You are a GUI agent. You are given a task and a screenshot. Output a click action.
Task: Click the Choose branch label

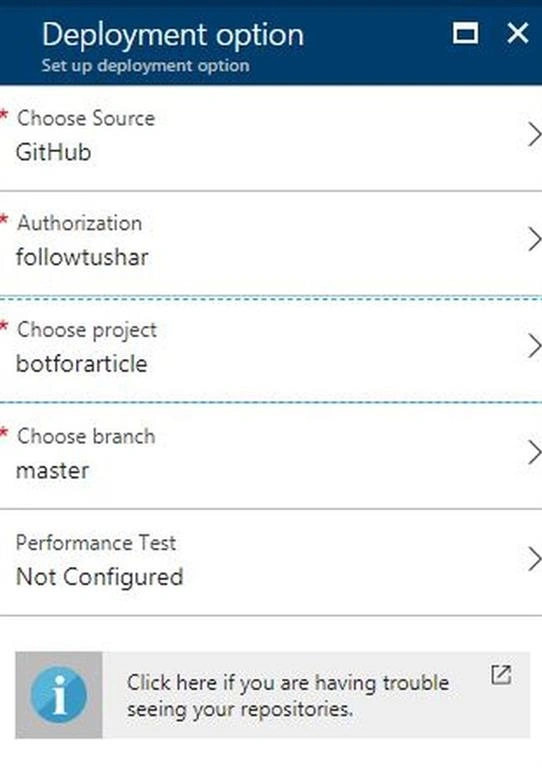86,436
